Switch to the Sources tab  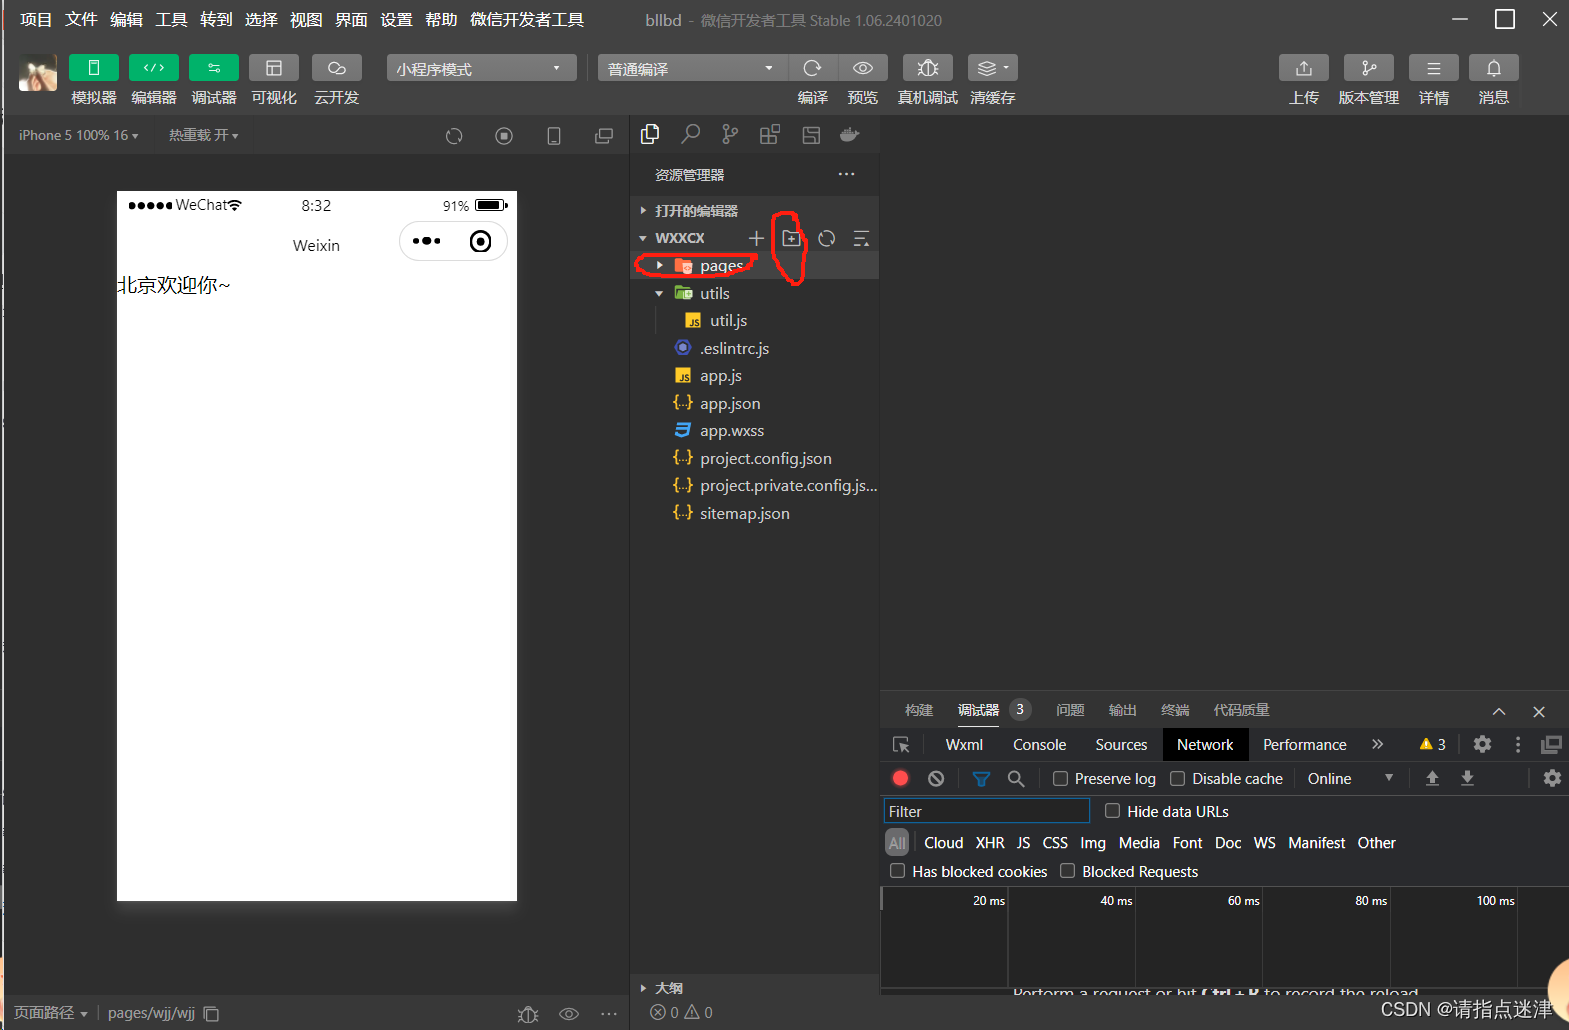(x=1121, y=745)
